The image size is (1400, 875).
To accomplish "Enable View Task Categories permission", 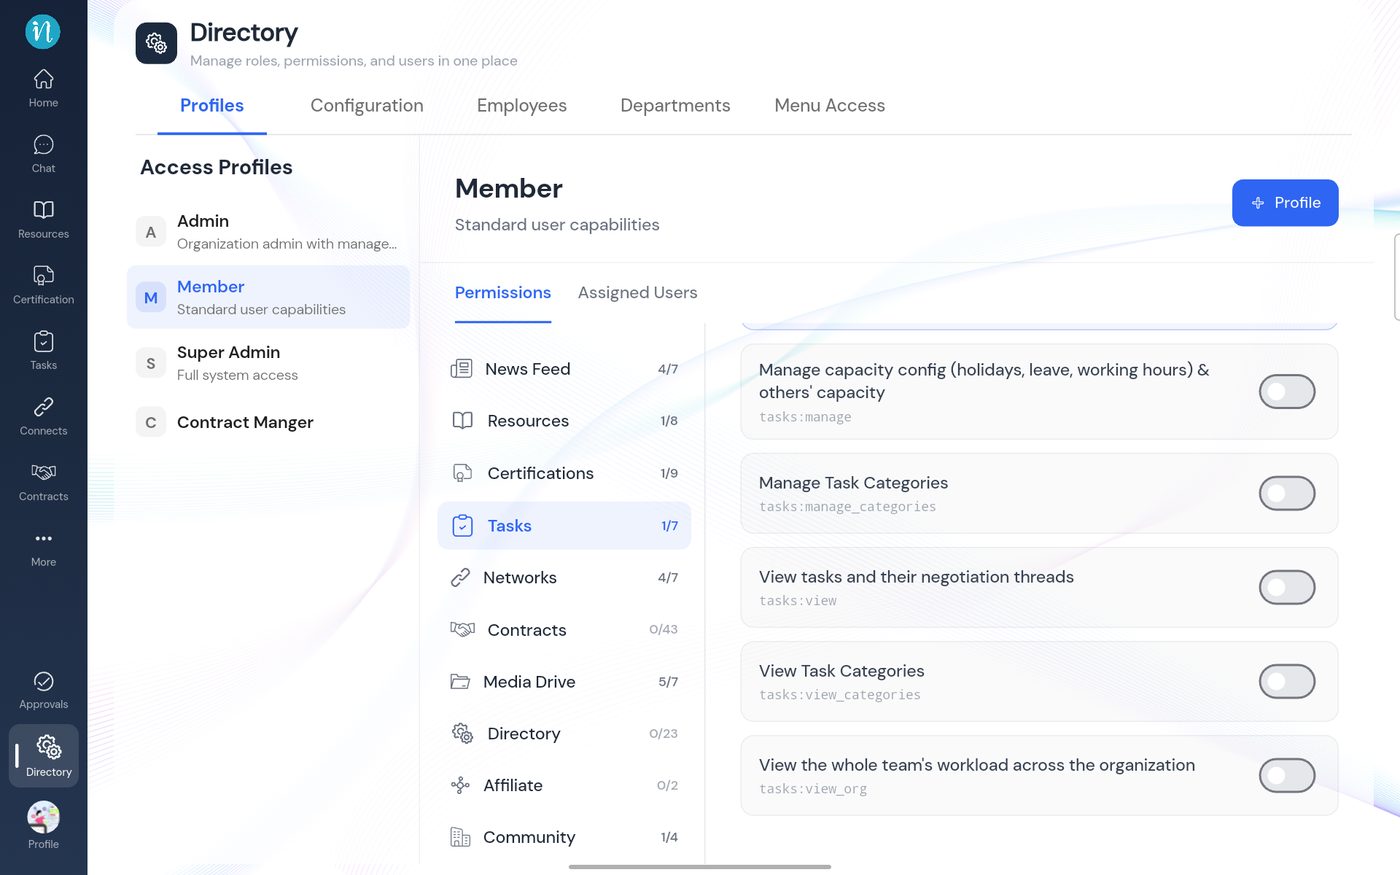I will tap(1286, 681).
